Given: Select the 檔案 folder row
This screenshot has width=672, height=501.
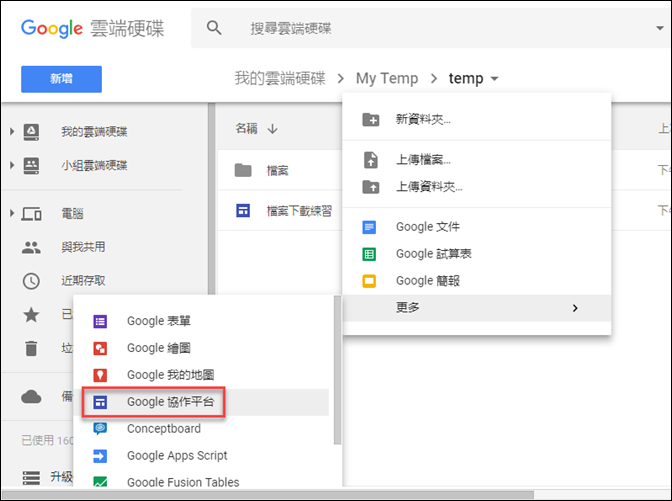Looking at the screenshot, I should click(279, 170).
